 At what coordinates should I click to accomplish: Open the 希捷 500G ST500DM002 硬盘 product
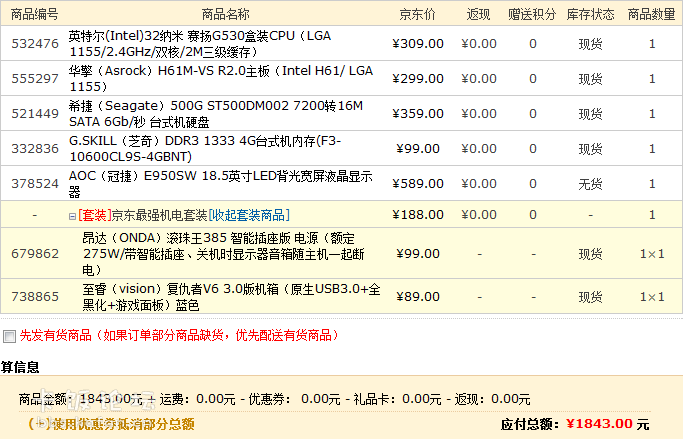[216, 114]
